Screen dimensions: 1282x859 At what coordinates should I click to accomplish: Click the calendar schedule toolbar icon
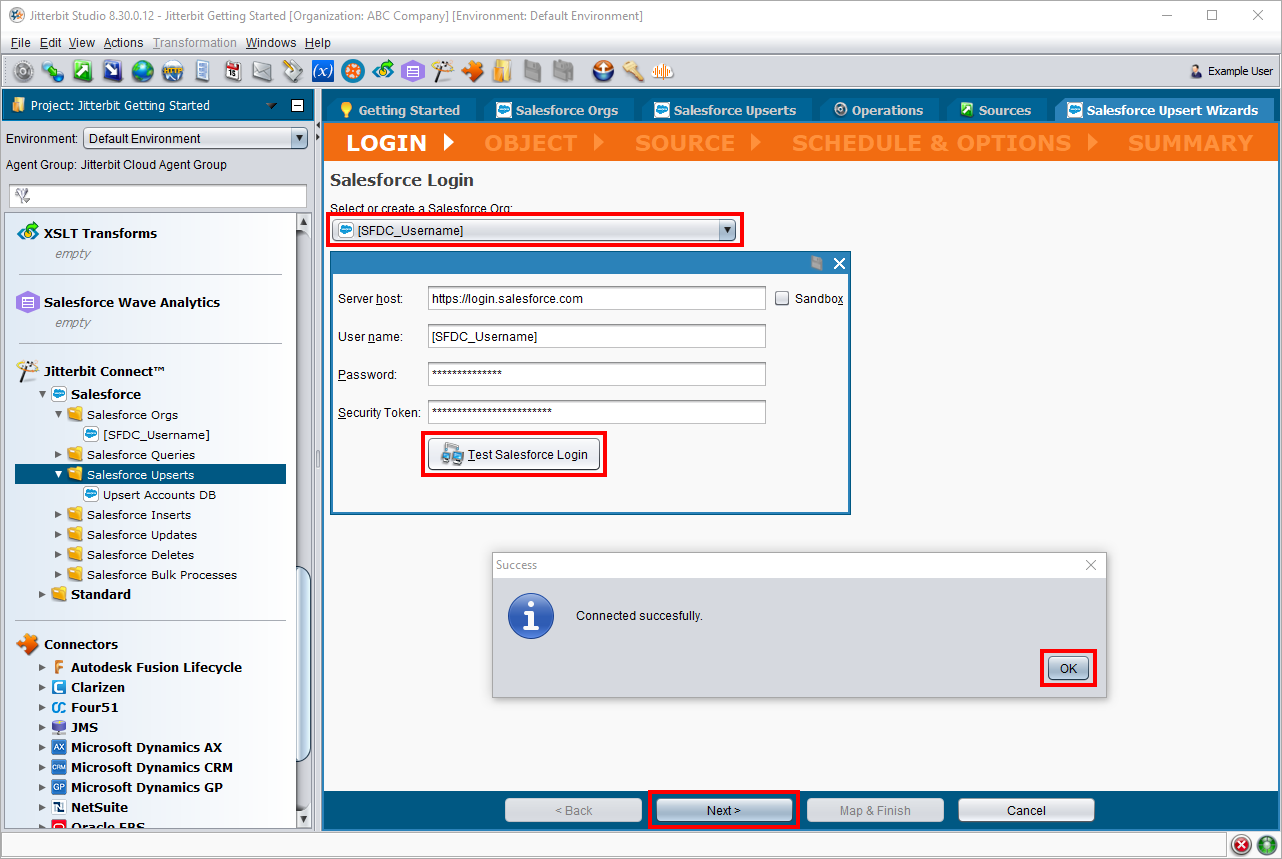pyautogui.click(x=232, y=71)
